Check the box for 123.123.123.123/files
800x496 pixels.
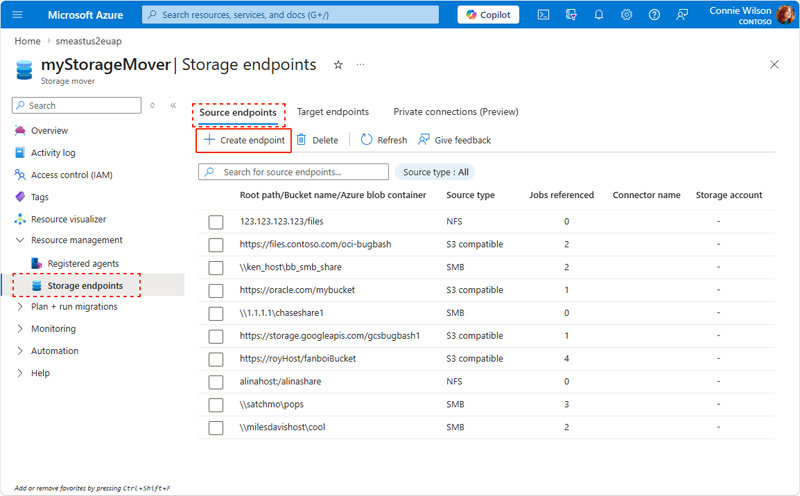(216, 221)
